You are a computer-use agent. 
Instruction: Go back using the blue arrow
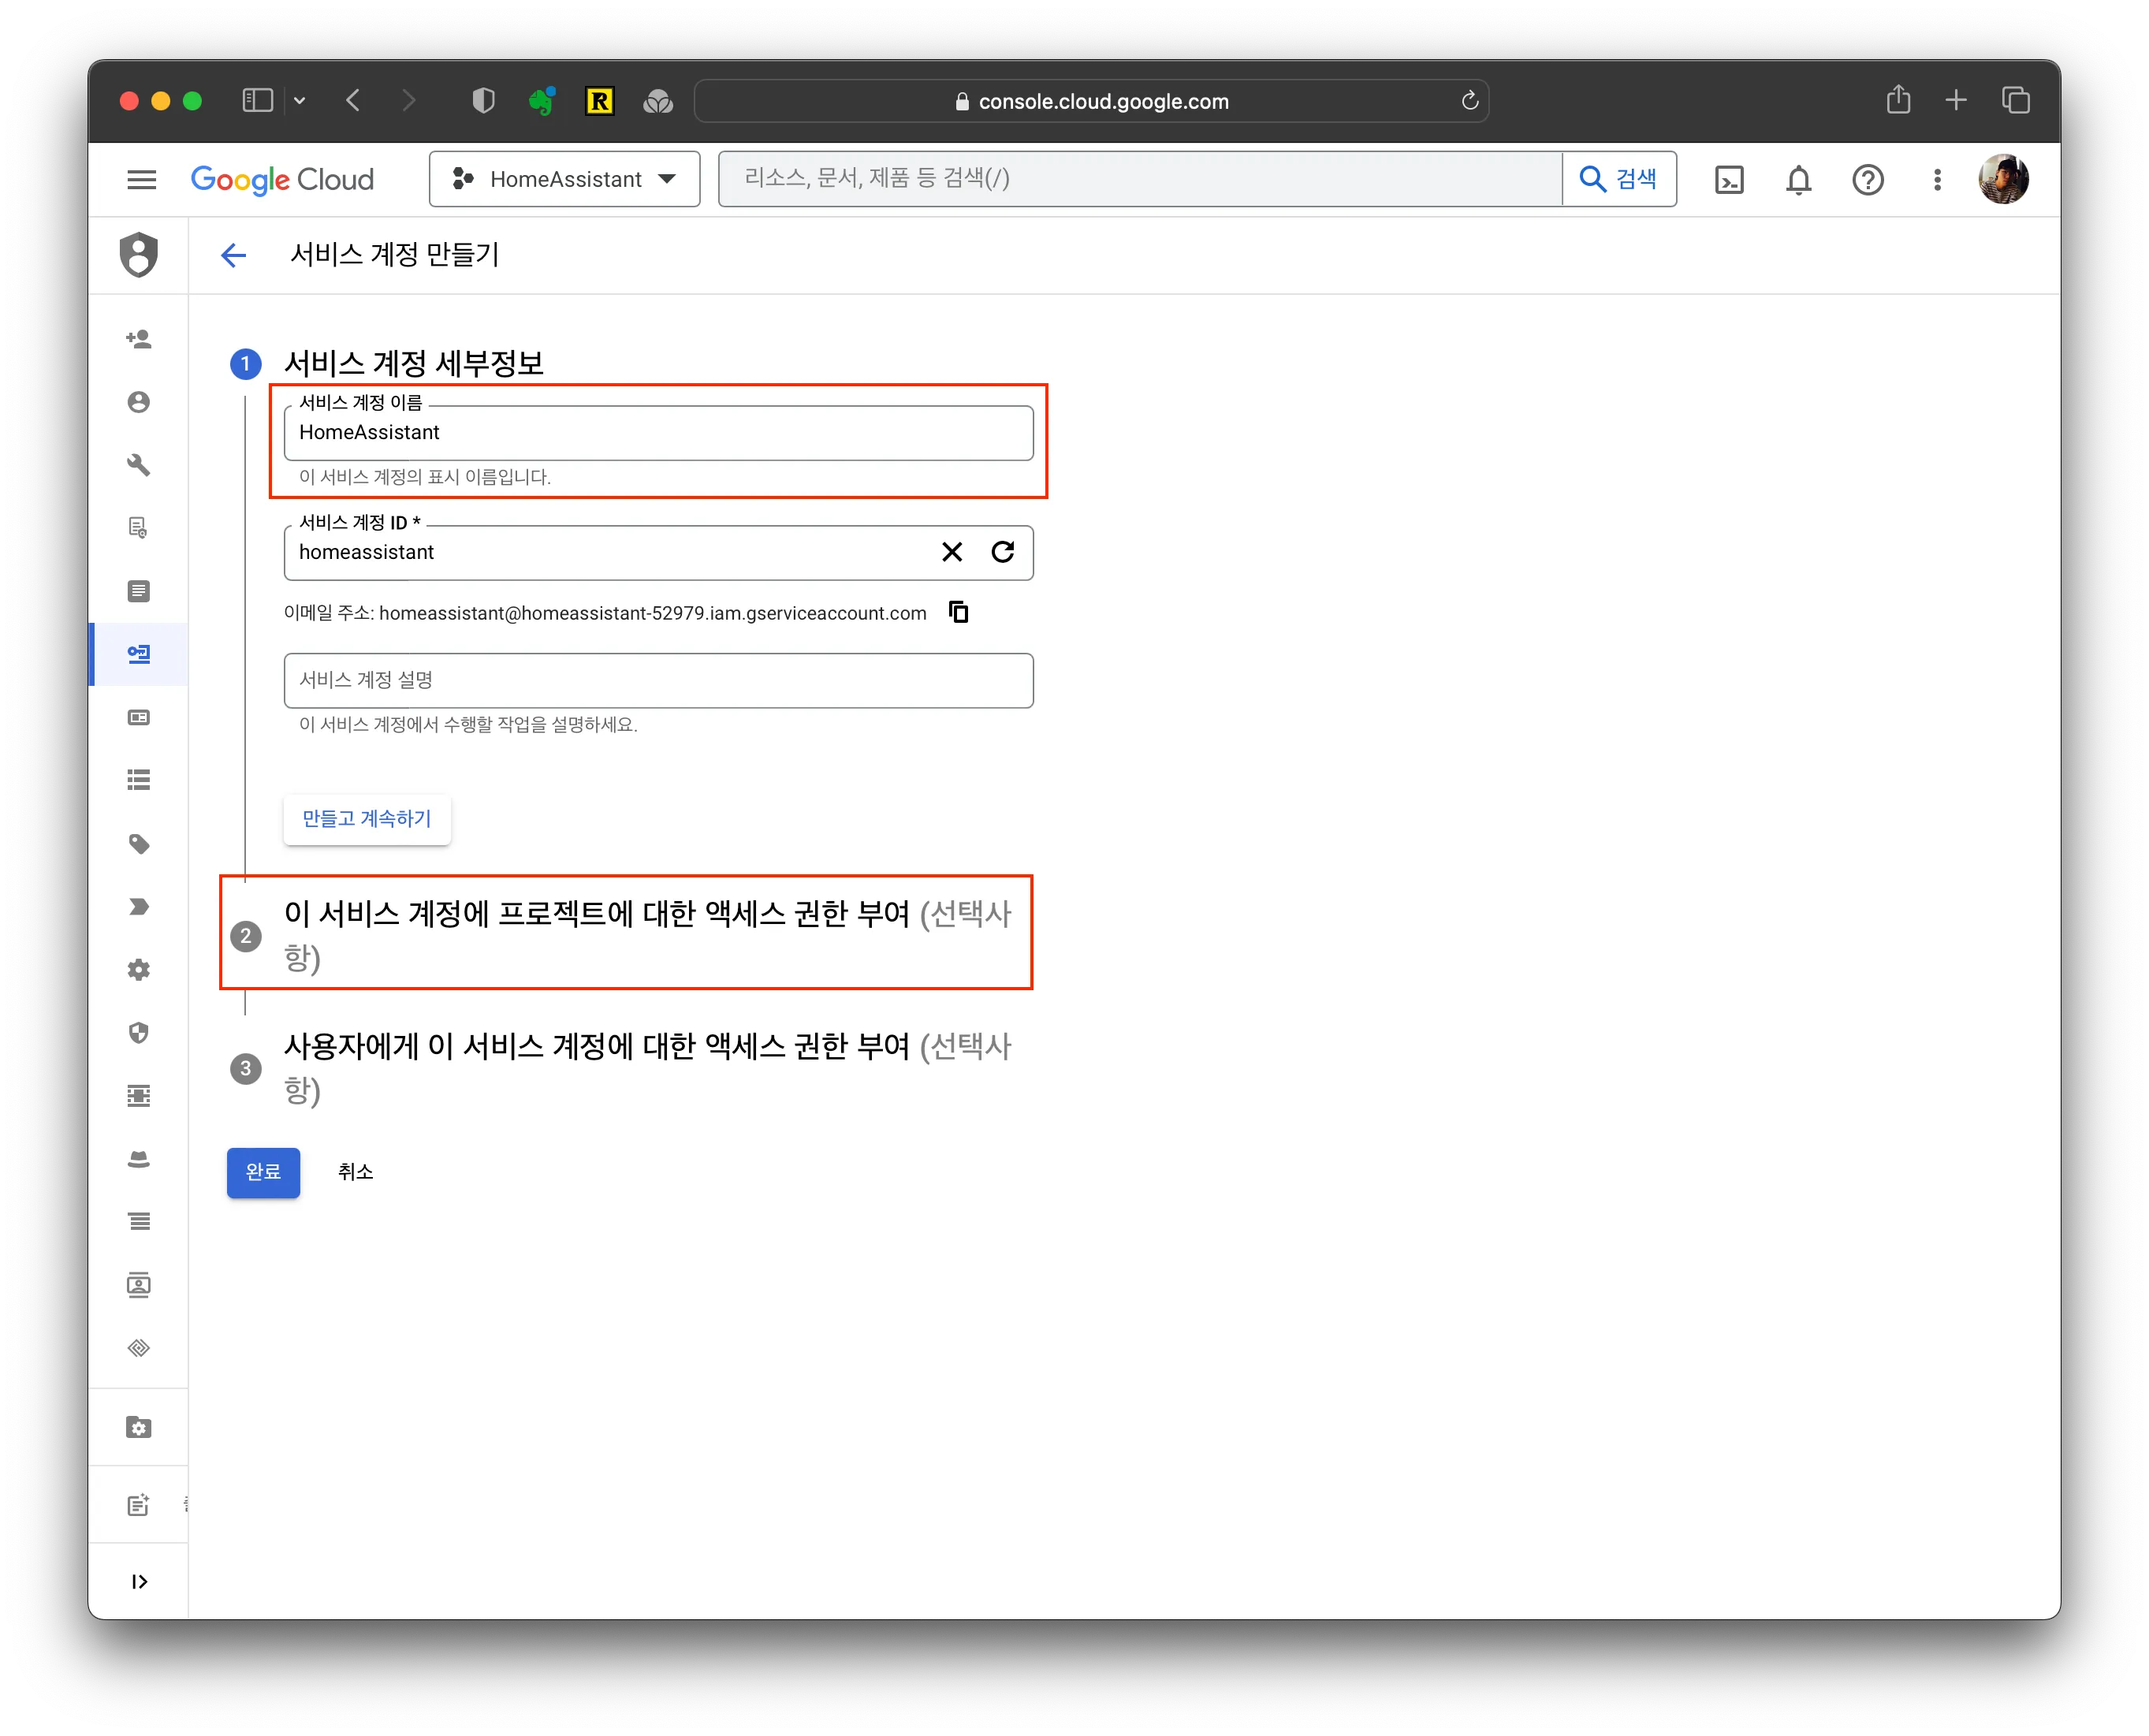(x=233, y=255)
